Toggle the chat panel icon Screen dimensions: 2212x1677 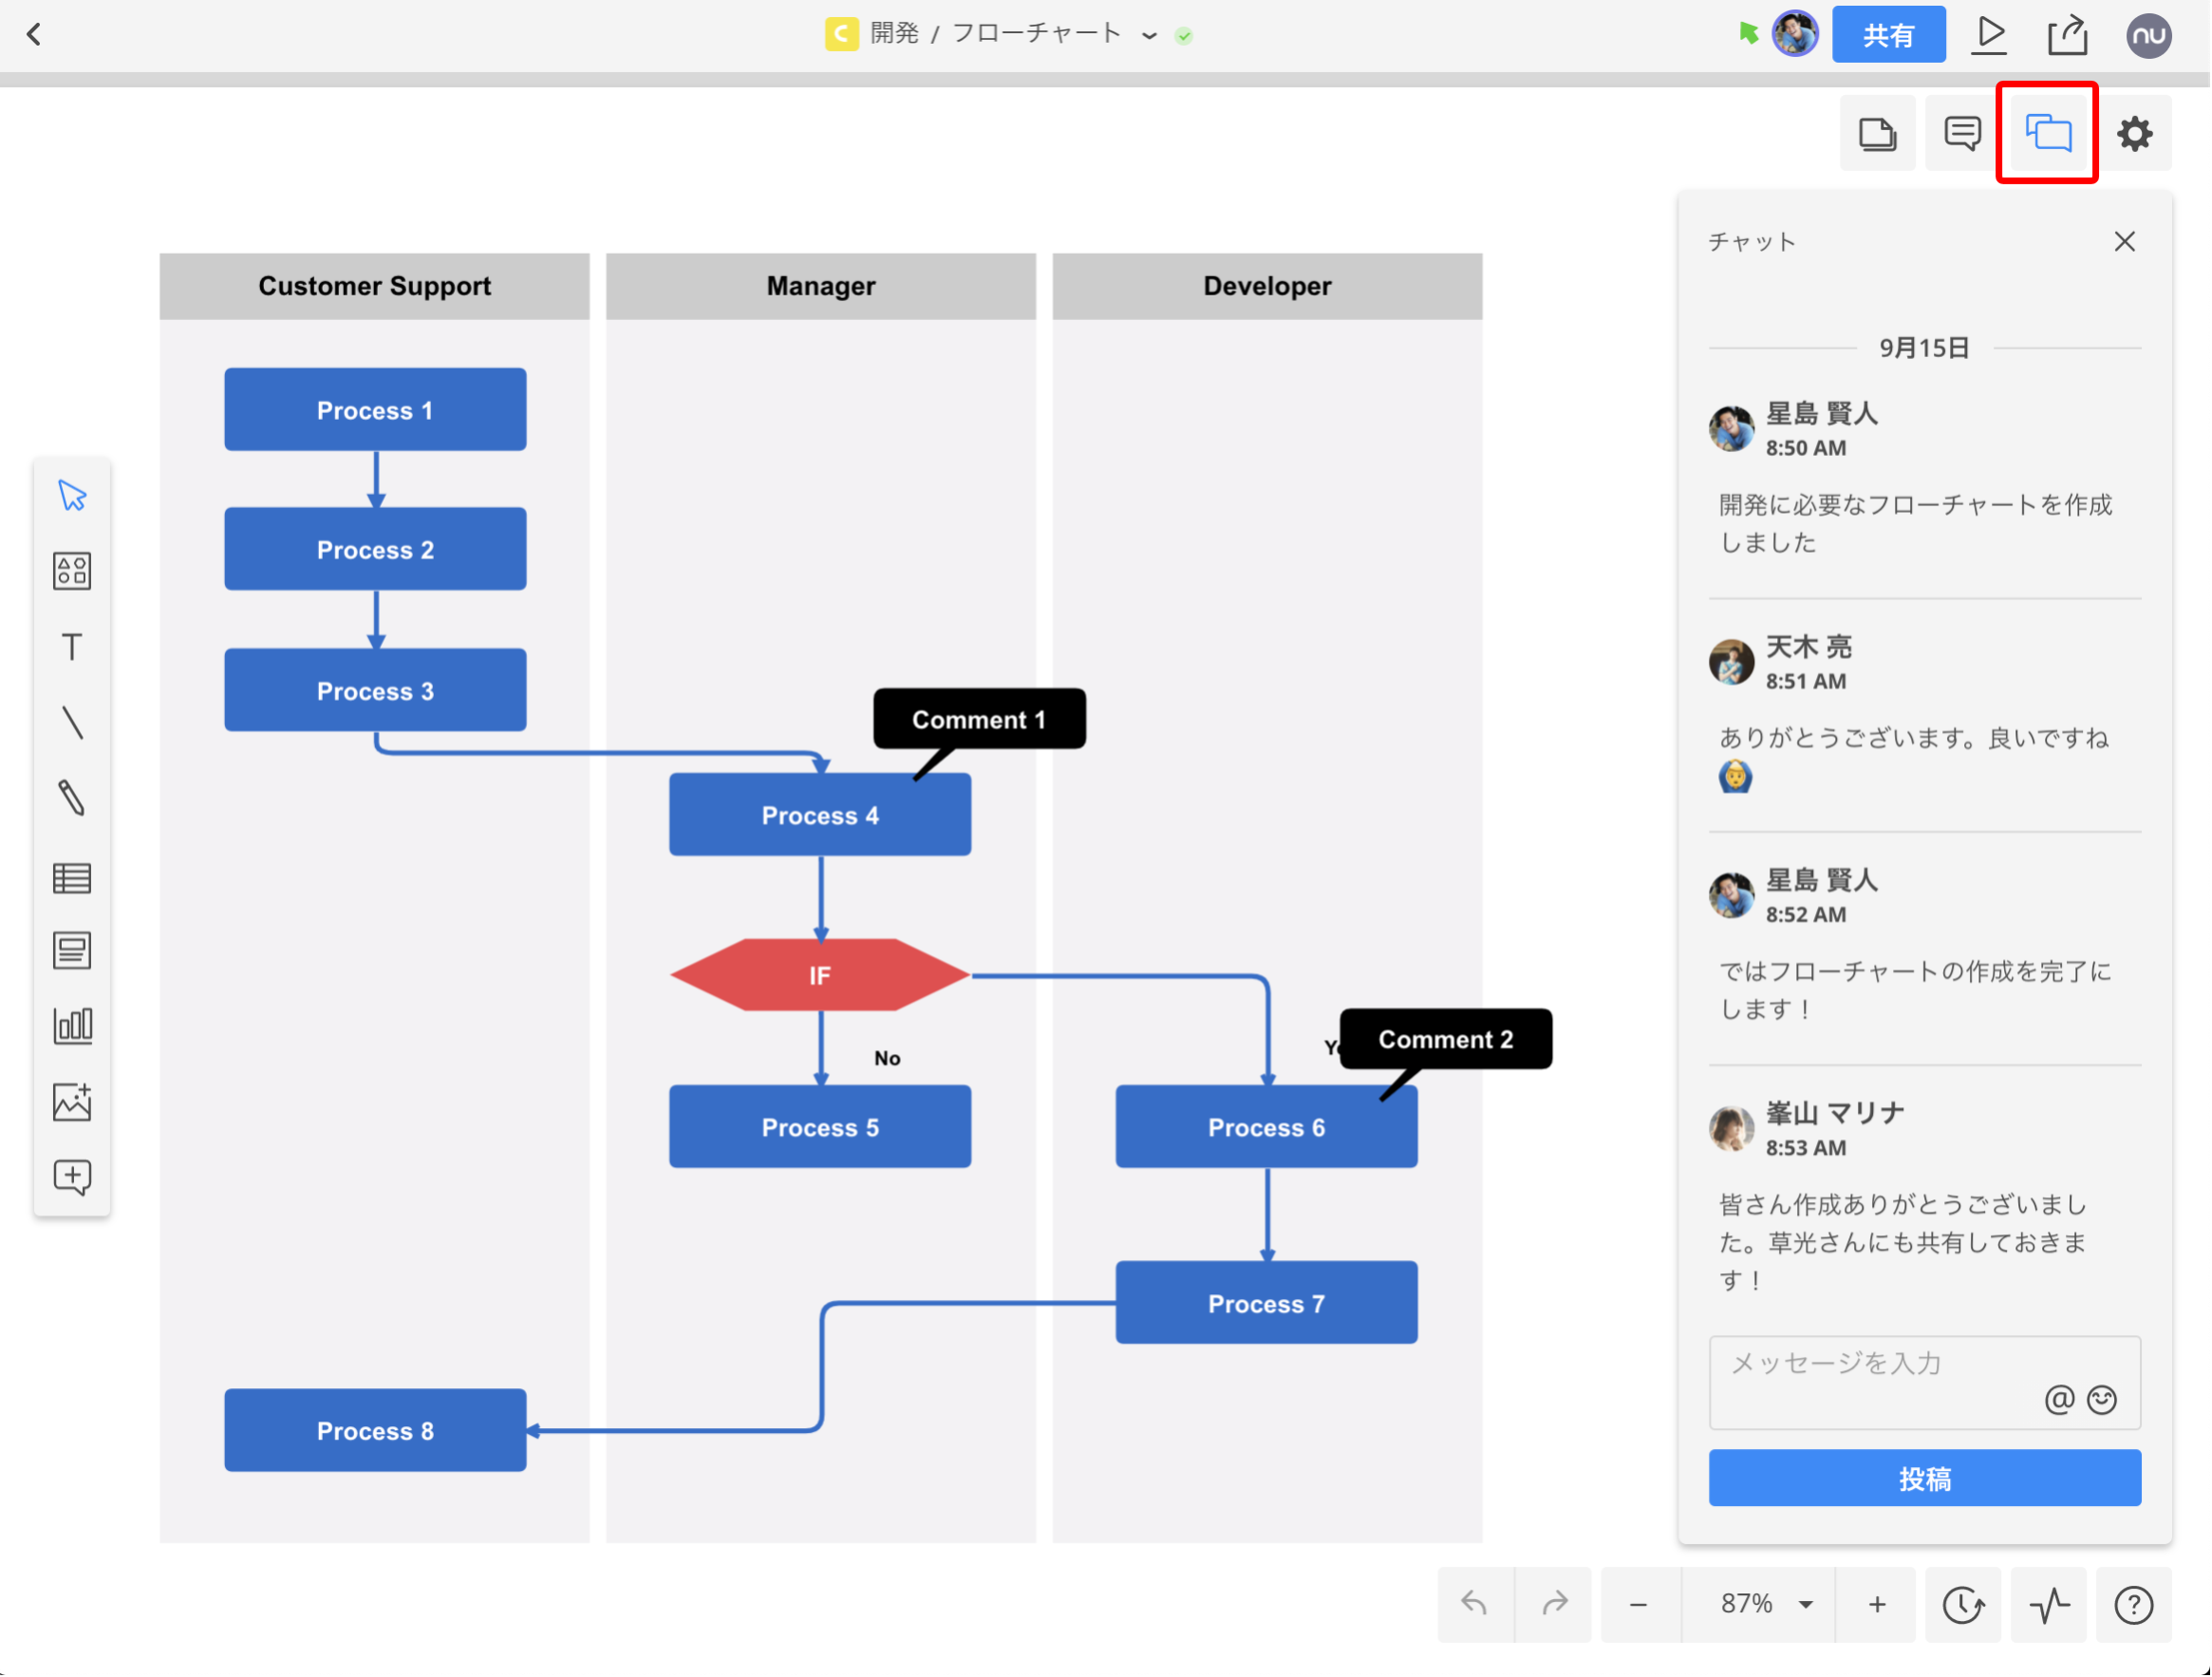(x=2049, y=133)
